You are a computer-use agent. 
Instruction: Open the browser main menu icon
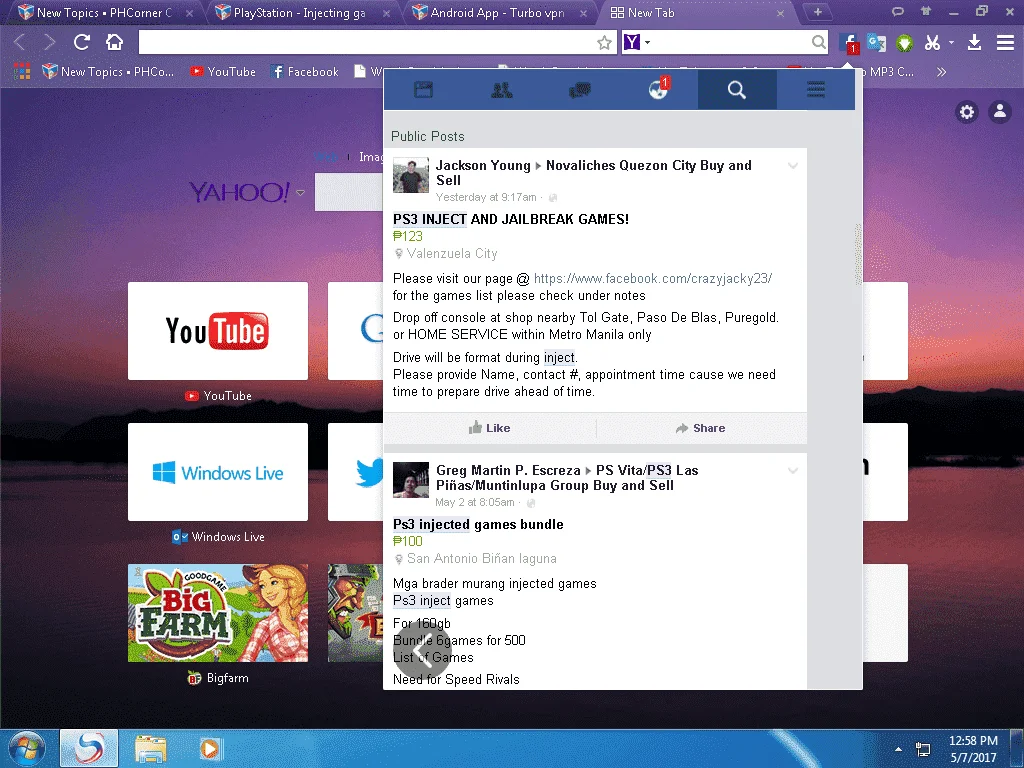pyautogui.click(x=1005, y=42)
